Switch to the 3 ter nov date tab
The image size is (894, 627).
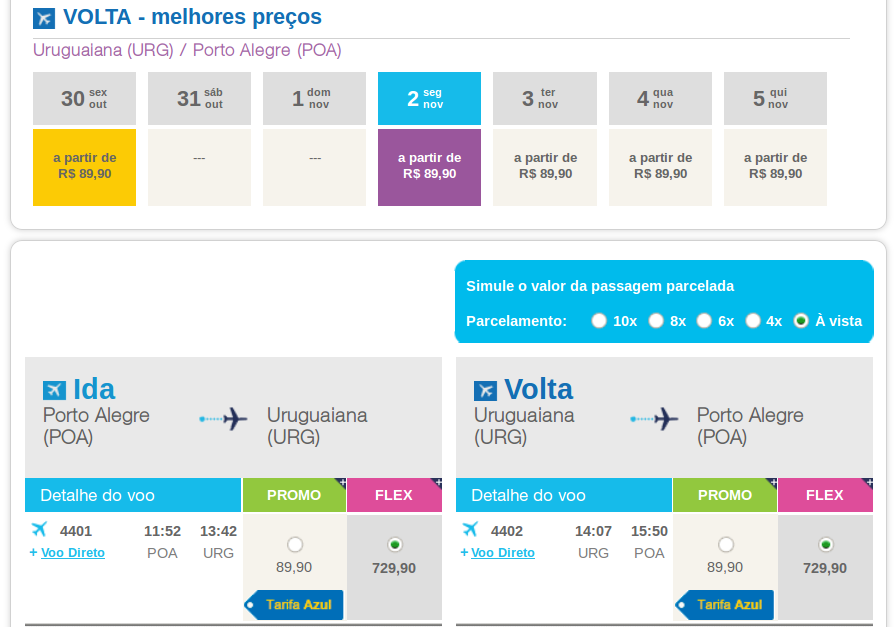545,99
